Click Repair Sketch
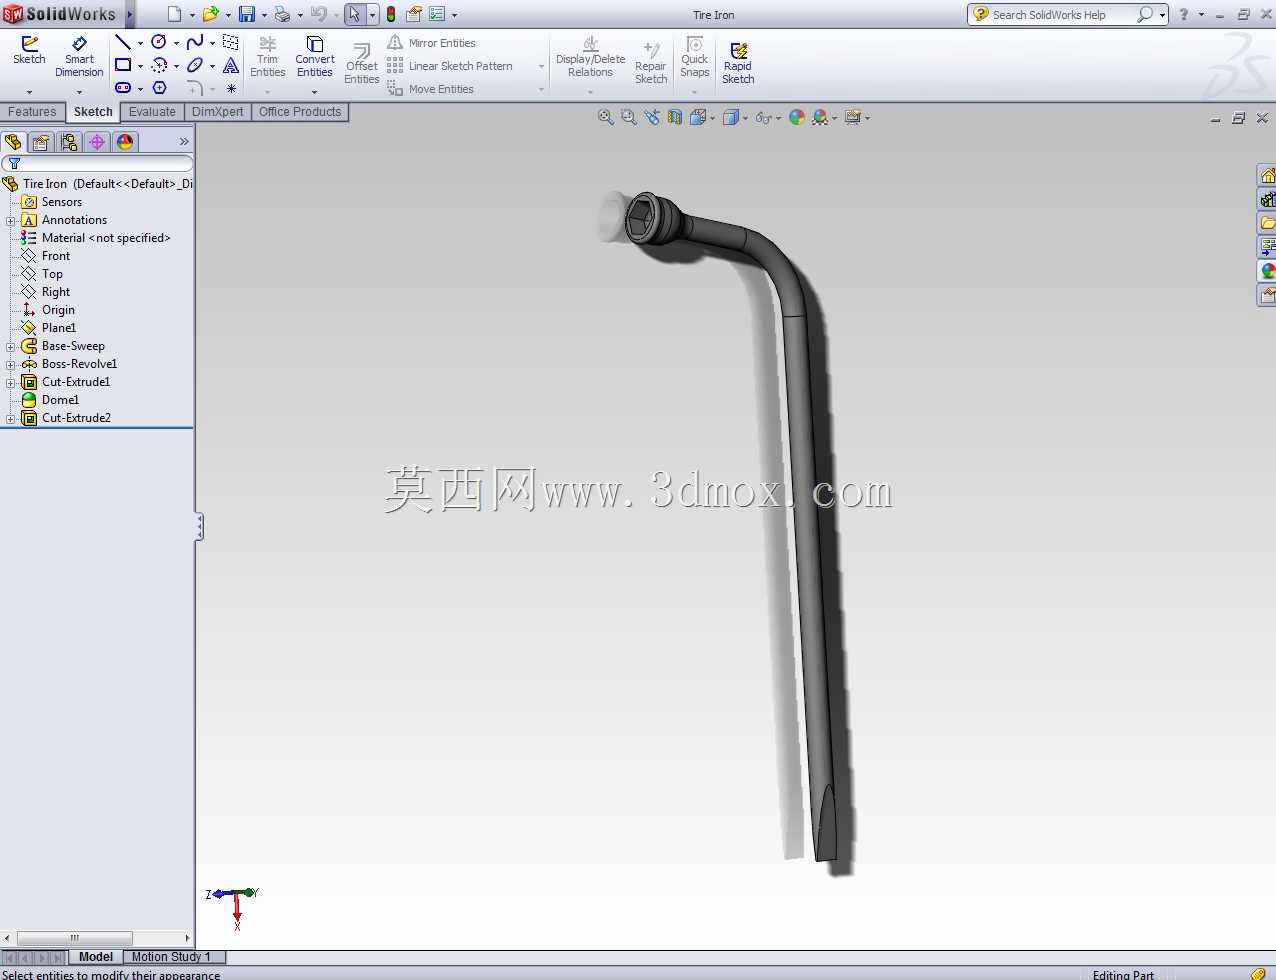 651,63
